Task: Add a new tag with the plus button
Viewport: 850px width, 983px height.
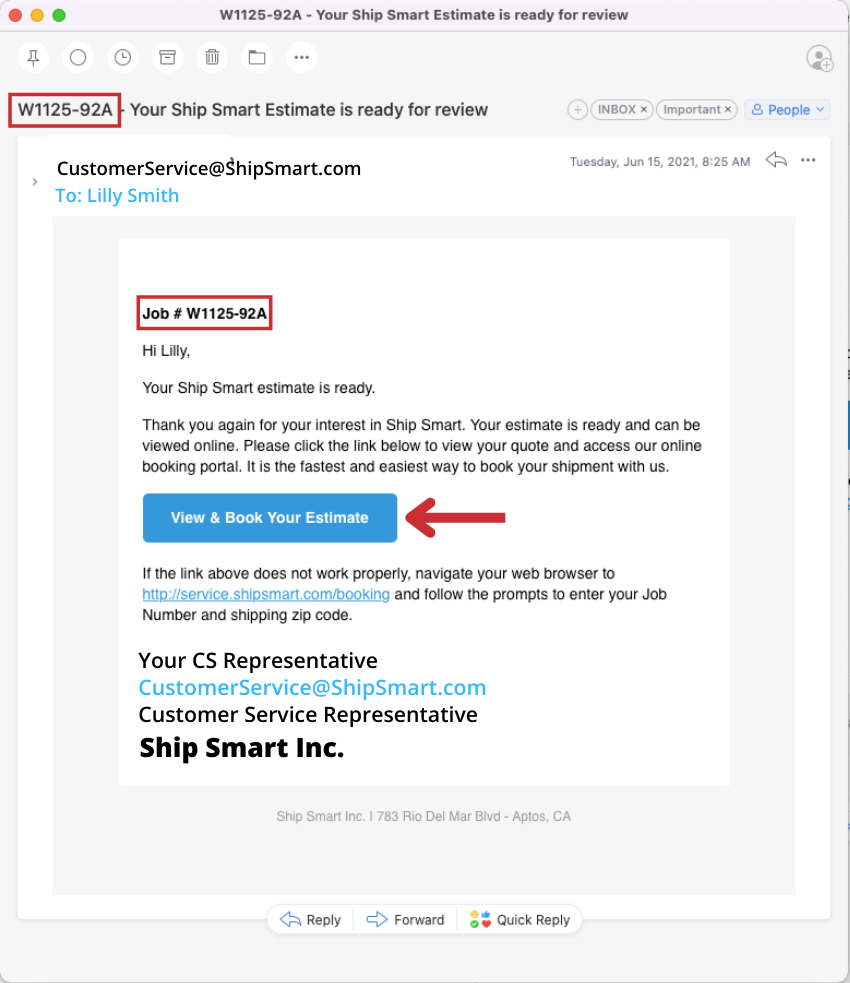Action: click(577, 110)
